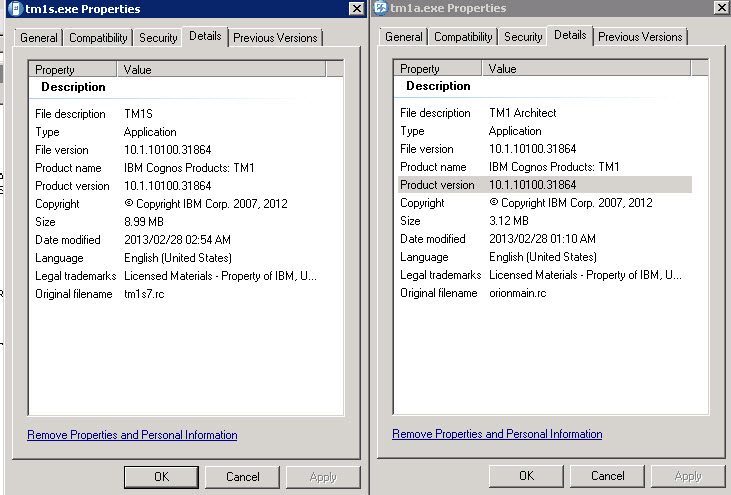Viewport: 731px width, 495px height.
Task: Click Cancel in tm1s.exe Properties
Action: tap(242, 477)
